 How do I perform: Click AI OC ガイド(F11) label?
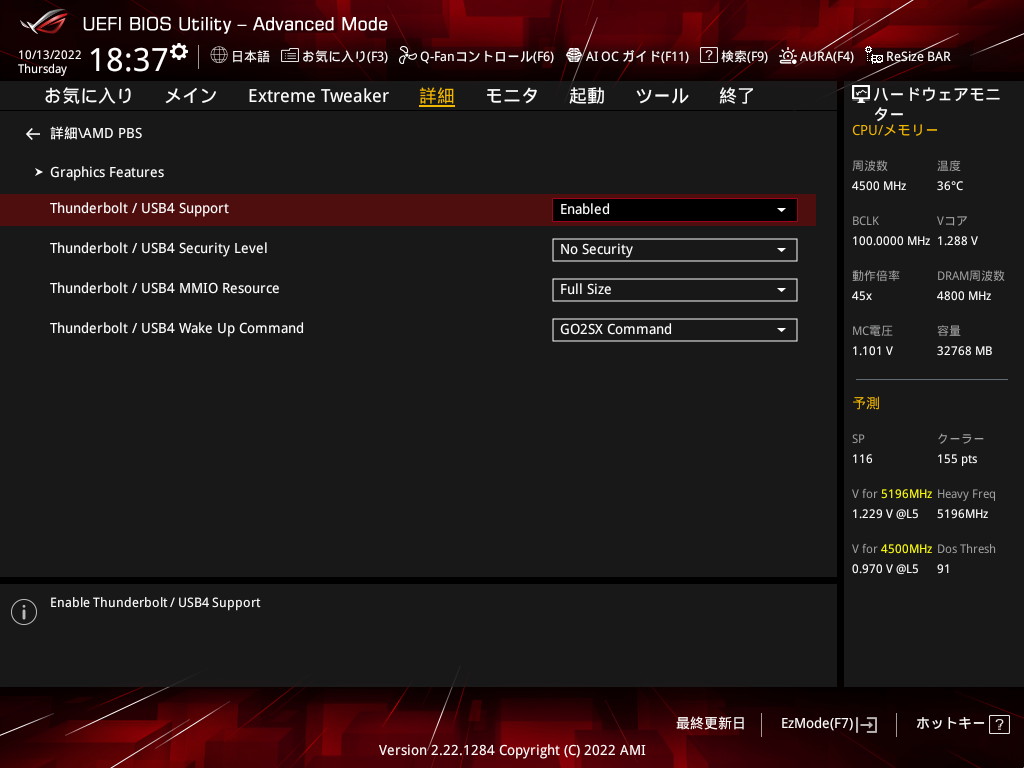point(637,56)
